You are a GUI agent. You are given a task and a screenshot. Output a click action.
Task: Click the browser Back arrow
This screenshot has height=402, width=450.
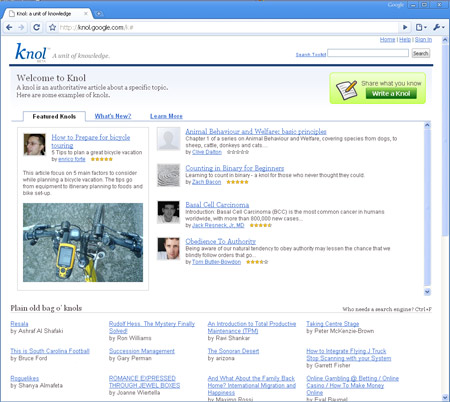coord(9,27)
